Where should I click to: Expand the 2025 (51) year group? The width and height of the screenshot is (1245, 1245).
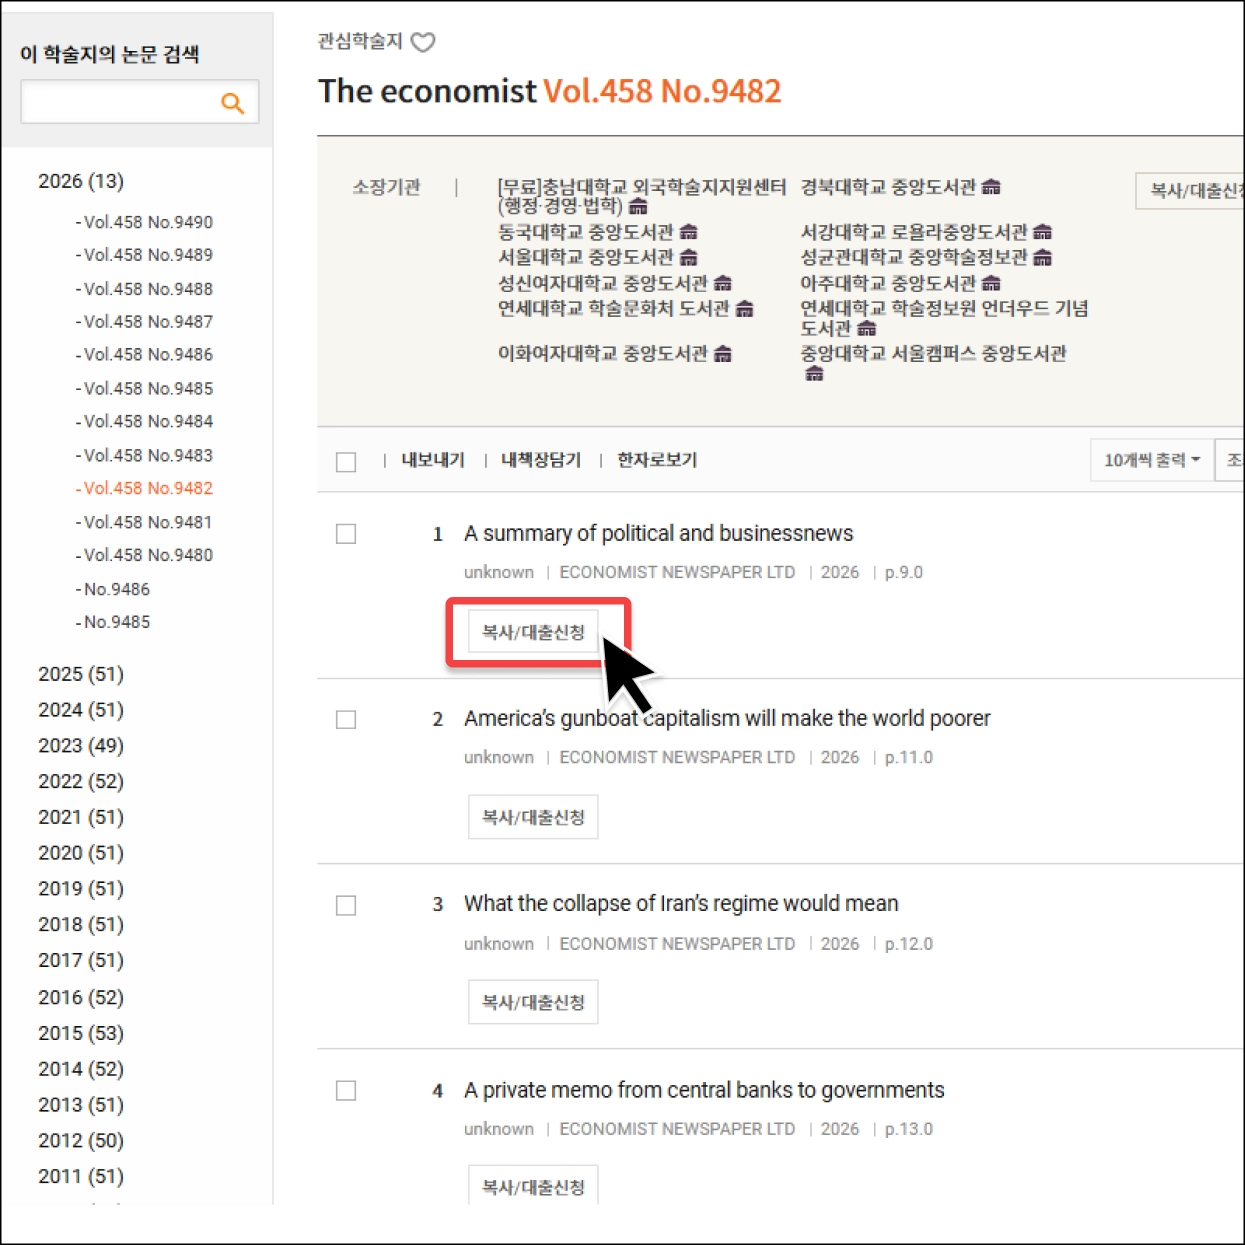tap(81, 674)
